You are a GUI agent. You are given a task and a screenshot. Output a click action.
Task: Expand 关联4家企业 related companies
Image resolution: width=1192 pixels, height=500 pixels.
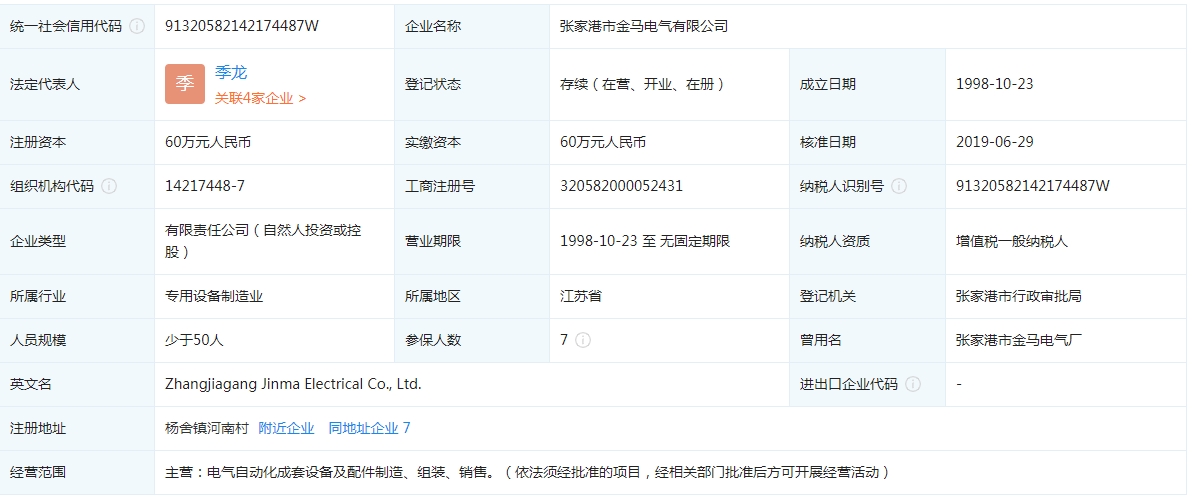260,98
